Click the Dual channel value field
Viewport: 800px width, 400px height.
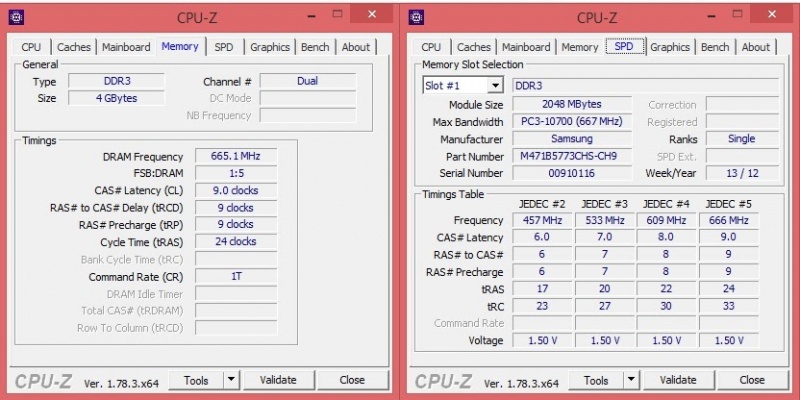(x=308, y=81)
